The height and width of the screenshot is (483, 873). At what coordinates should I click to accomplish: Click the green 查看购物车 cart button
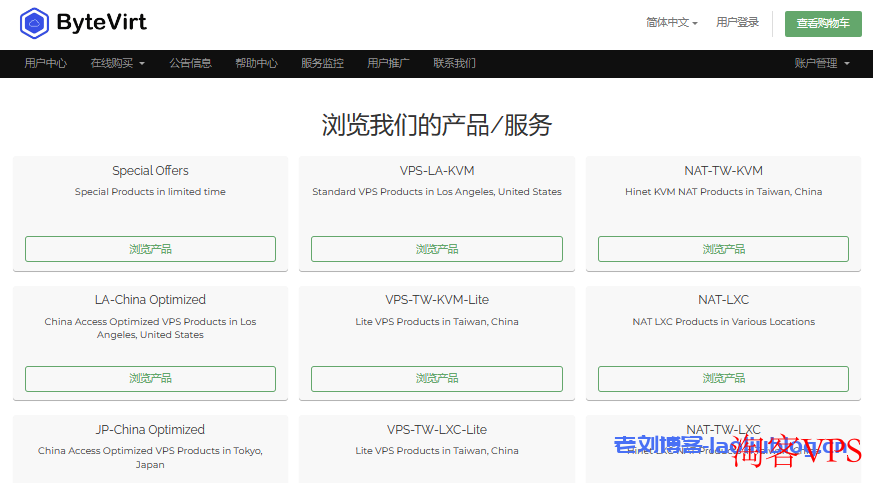(x=823, y=23)
